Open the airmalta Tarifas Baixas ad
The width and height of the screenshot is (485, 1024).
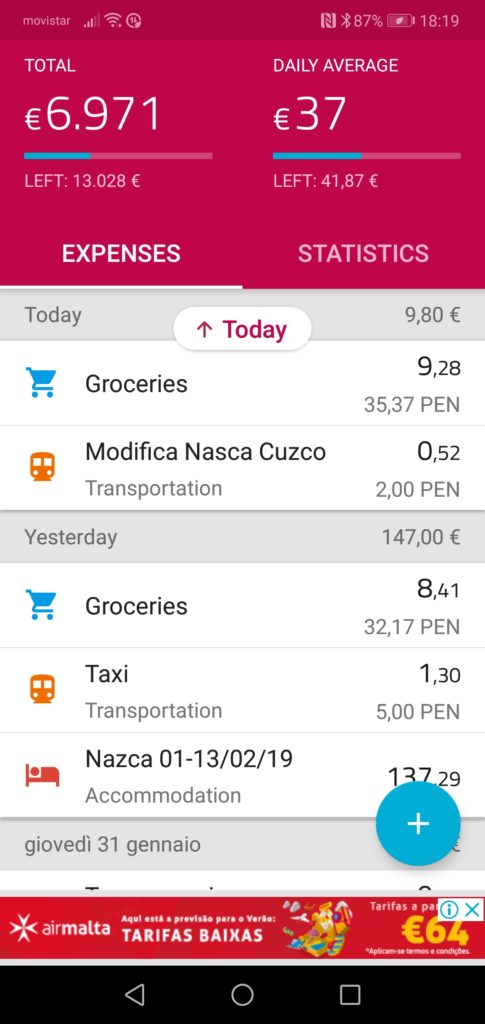[x=242, y=928]
